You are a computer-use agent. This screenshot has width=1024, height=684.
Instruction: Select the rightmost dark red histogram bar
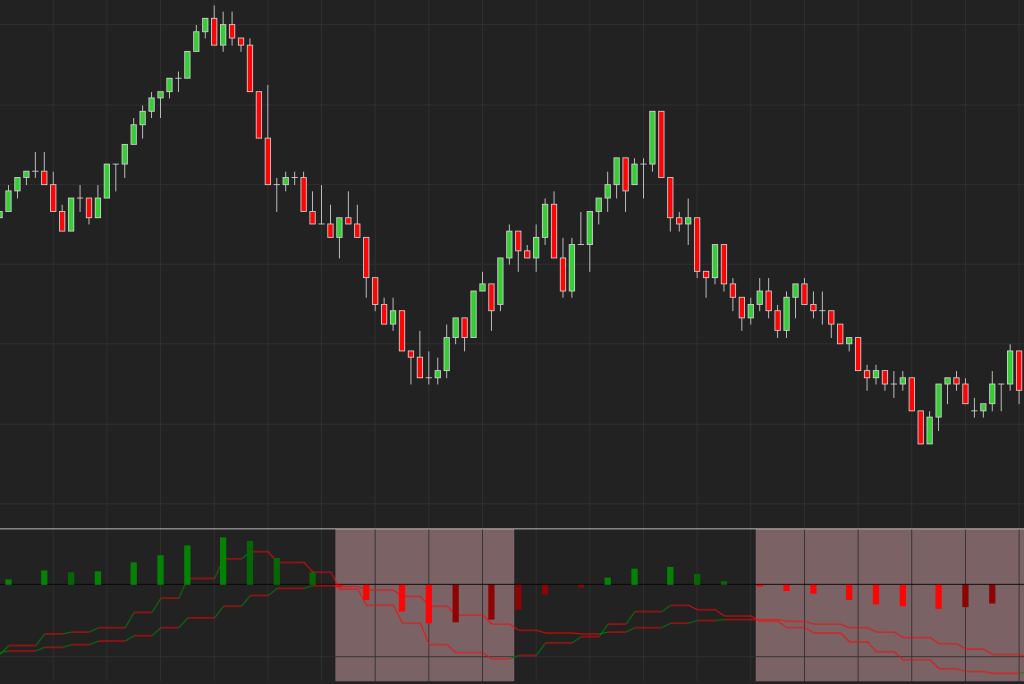click(x=992, y=594)
